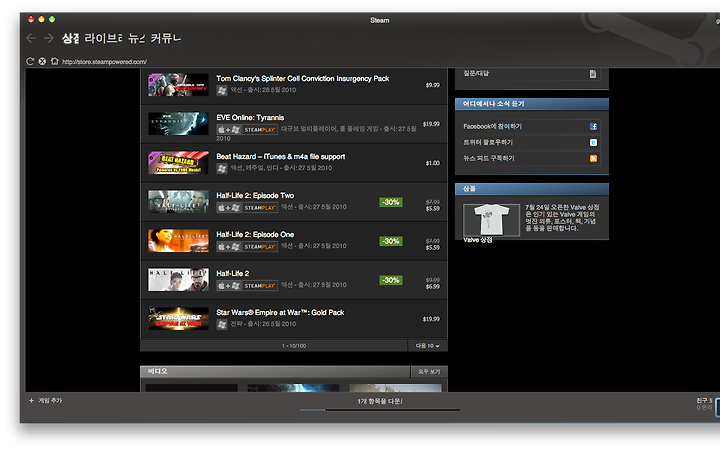Follow on Twitter link (트위터 팔로우하기)
The image size is (720, 450).
click(x=488, y=142)
